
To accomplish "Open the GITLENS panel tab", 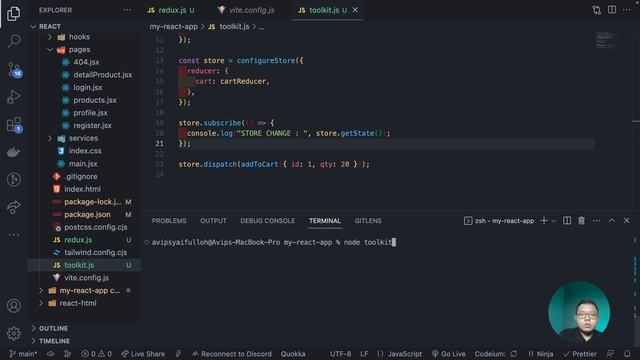I will click(x=368, y=220).
